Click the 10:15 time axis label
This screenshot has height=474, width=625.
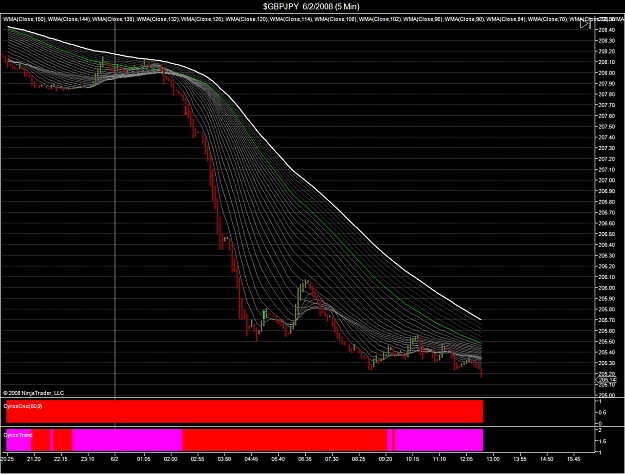[x=412, y=459]
